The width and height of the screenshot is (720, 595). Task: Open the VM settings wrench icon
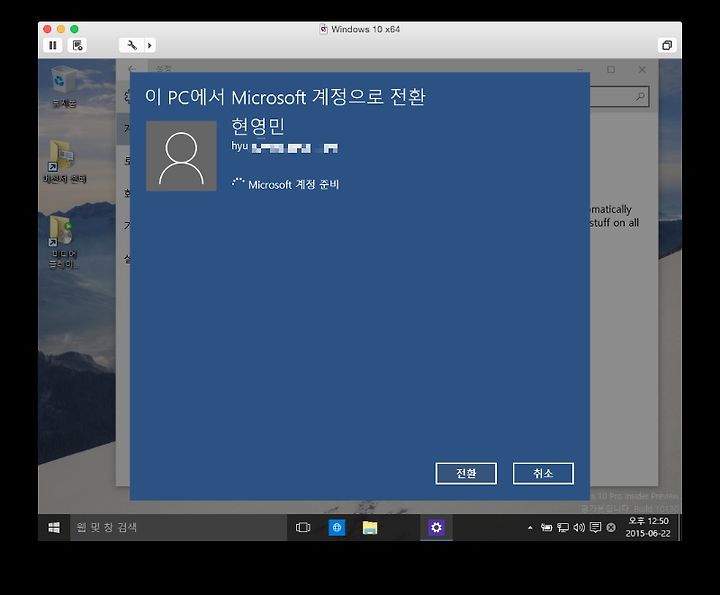pos(132,45)
